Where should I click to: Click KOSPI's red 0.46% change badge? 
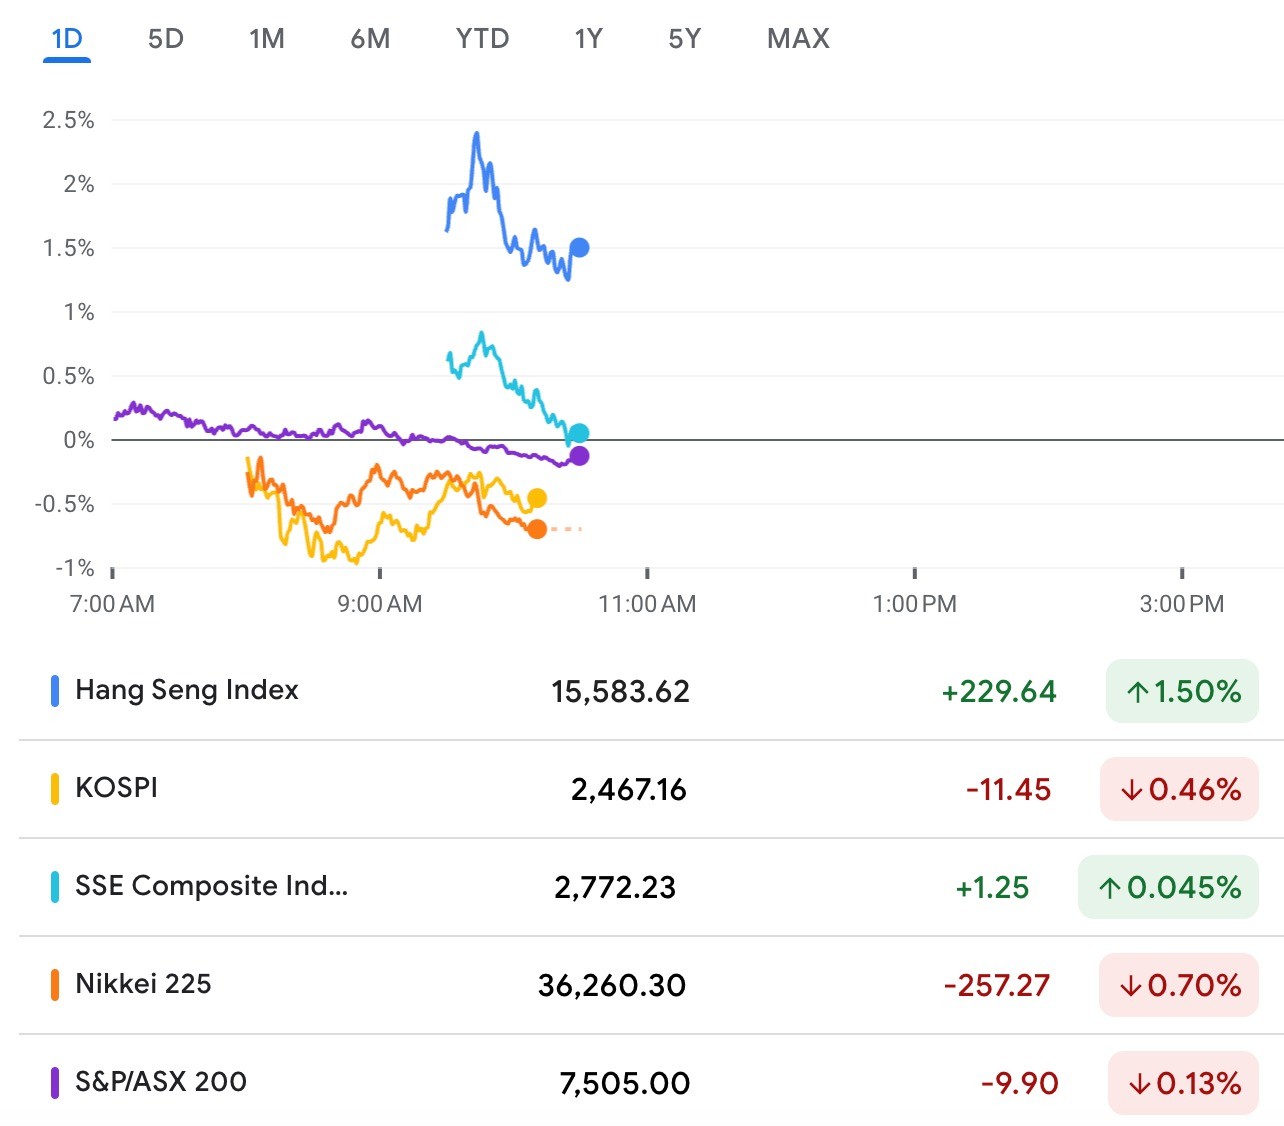coord(1179,789)
